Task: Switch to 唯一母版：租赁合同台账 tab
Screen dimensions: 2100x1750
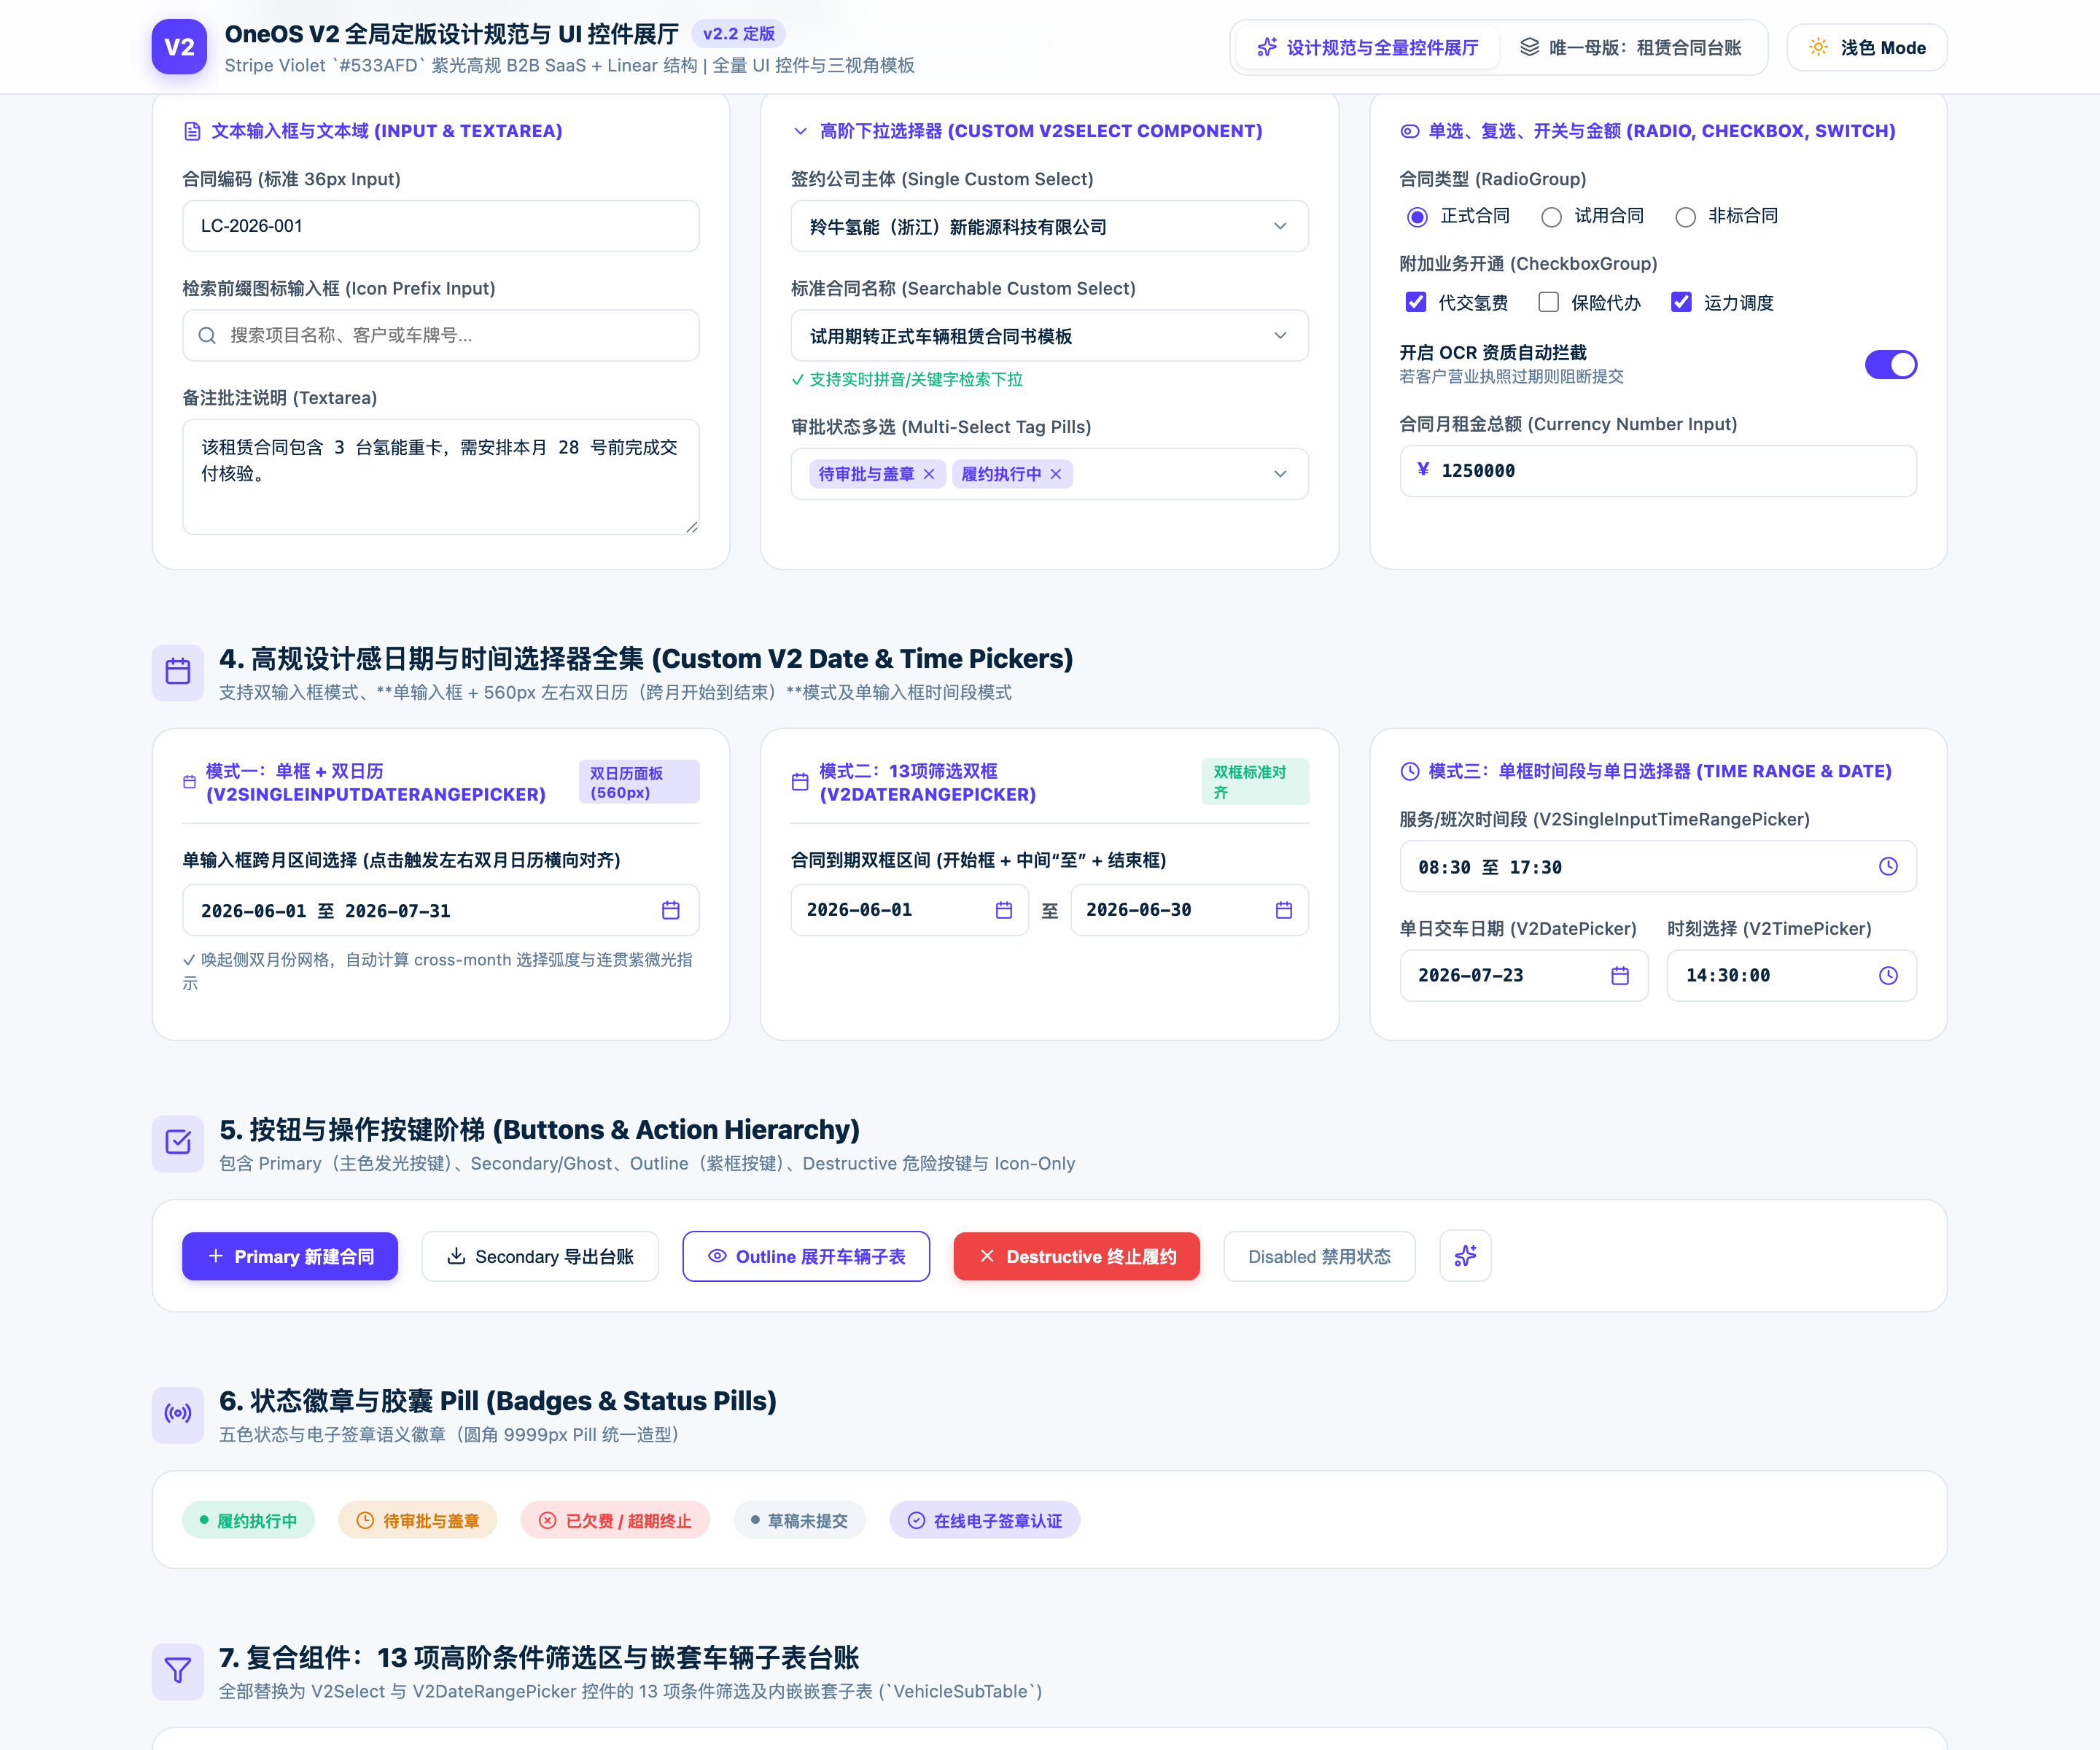Action: pyautogui.click(x=1631, y=47)
